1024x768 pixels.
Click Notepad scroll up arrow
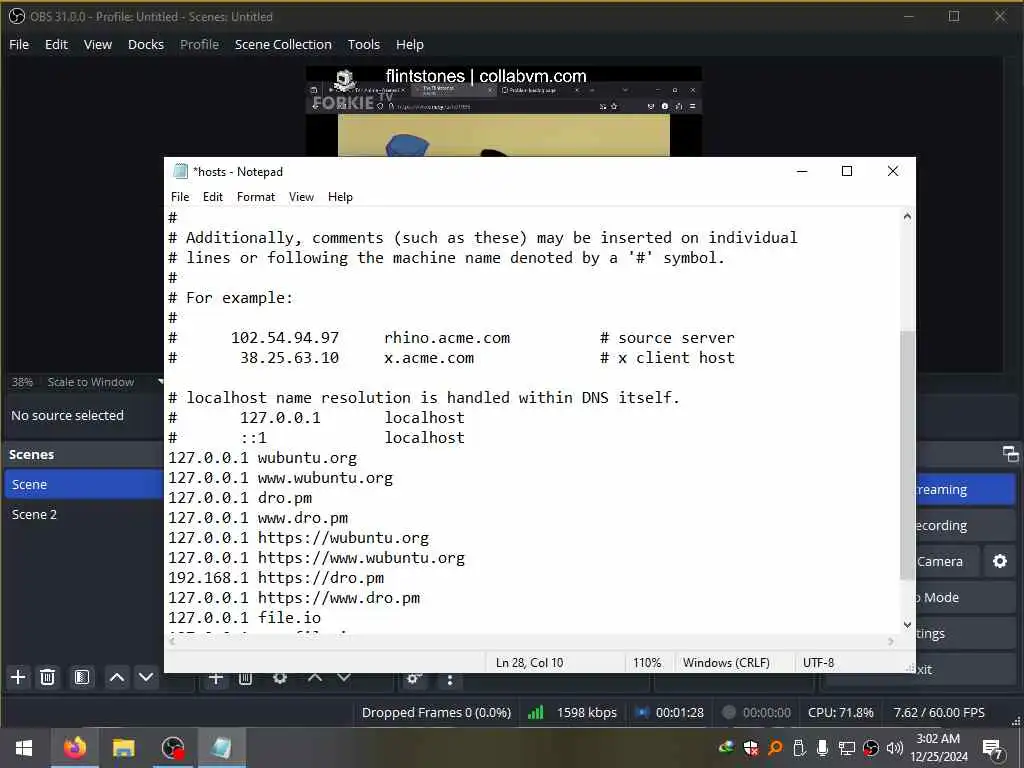coord(906,216)
